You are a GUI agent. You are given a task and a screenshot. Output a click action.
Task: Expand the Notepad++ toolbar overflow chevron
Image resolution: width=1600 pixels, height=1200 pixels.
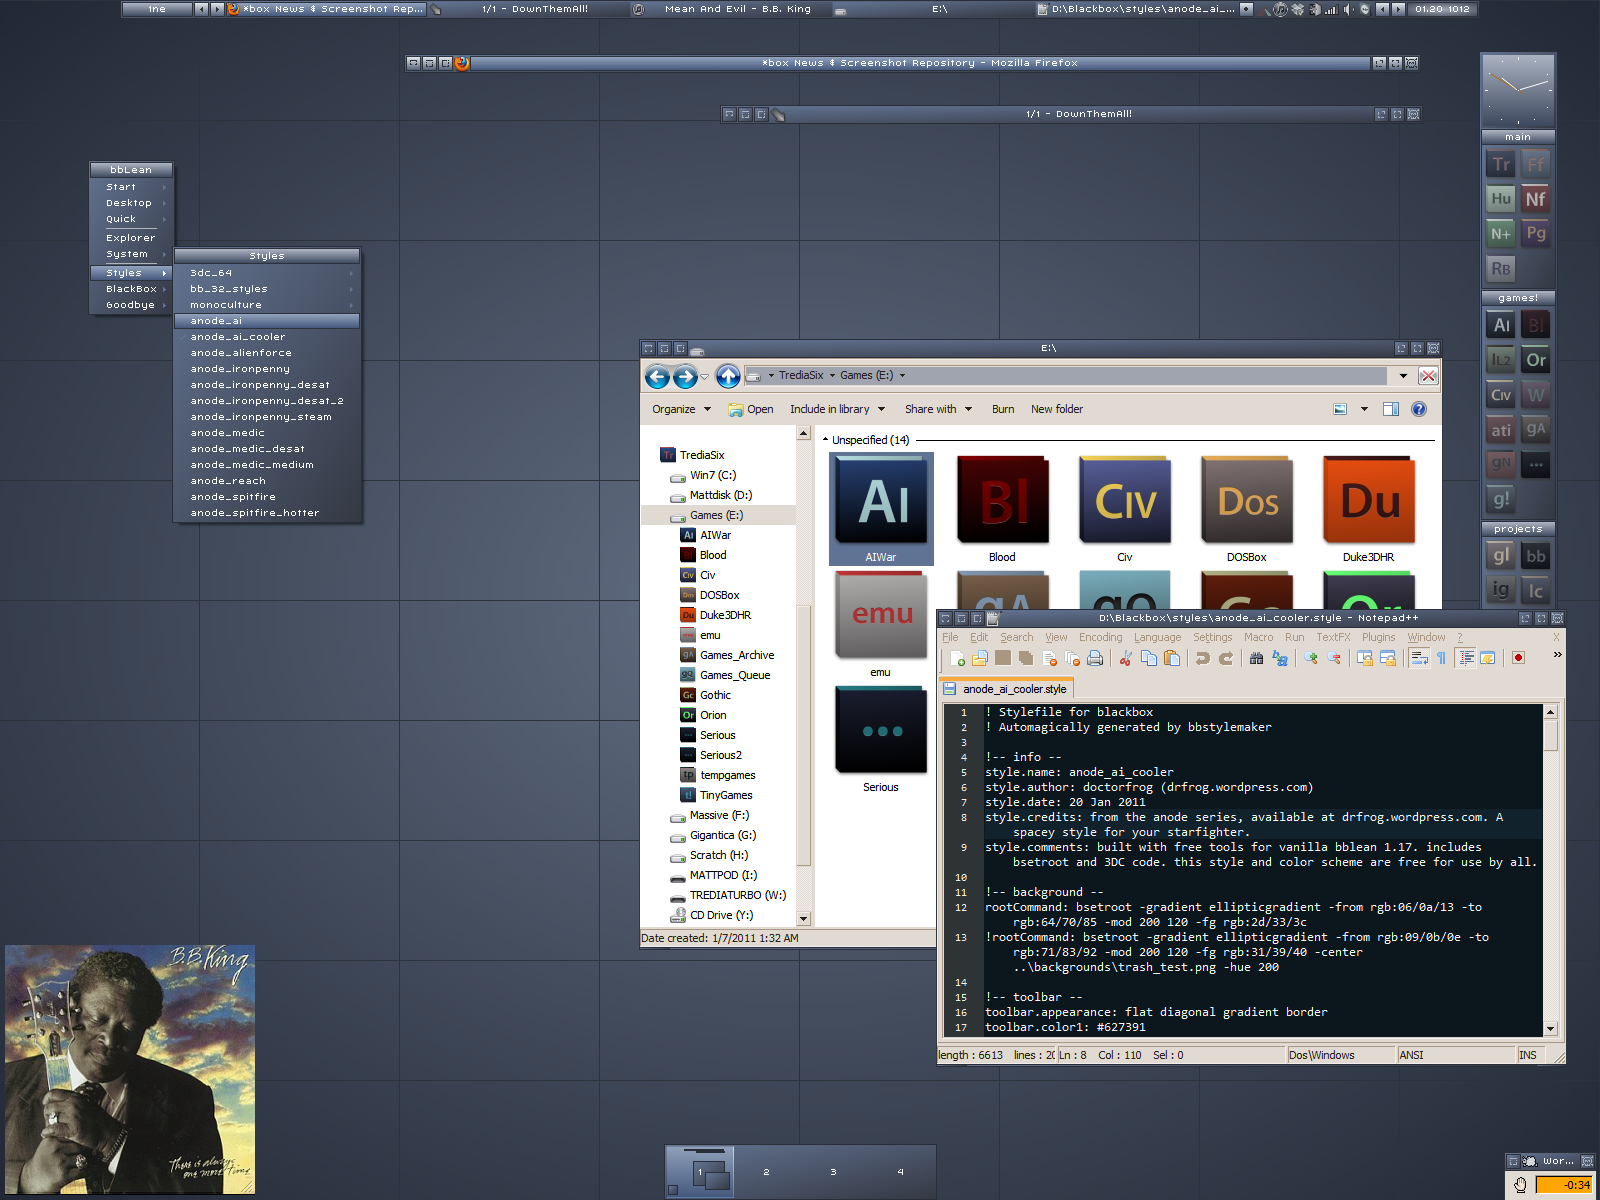click(1557, 655)
